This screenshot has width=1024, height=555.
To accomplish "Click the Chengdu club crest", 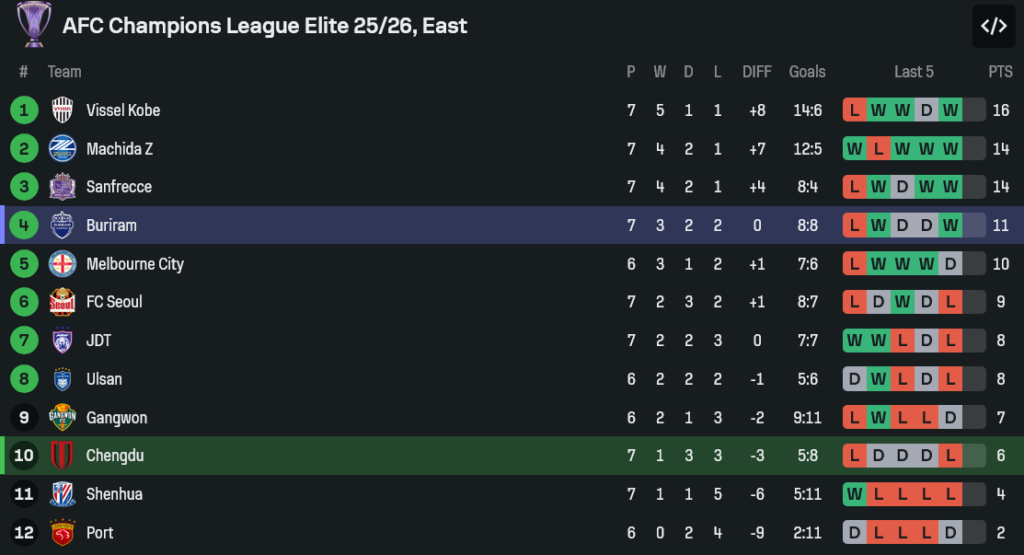I will click(x=63, y=456).
